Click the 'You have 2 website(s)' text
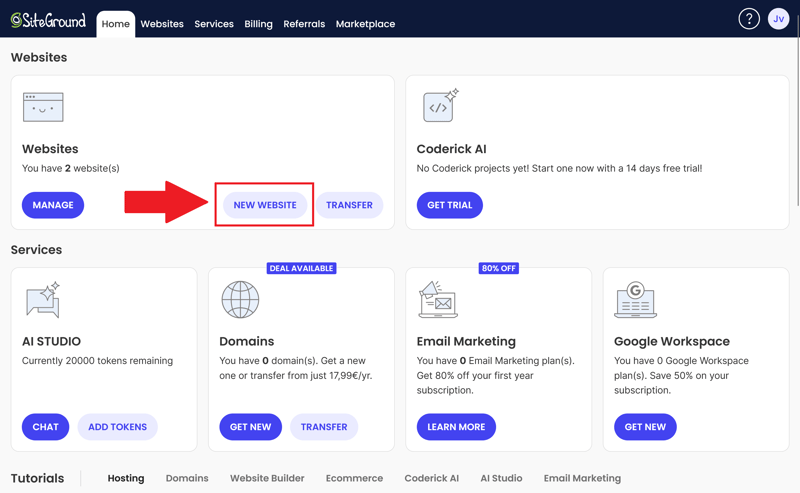This screenshot has width=800, height=493. coord(71,168)
